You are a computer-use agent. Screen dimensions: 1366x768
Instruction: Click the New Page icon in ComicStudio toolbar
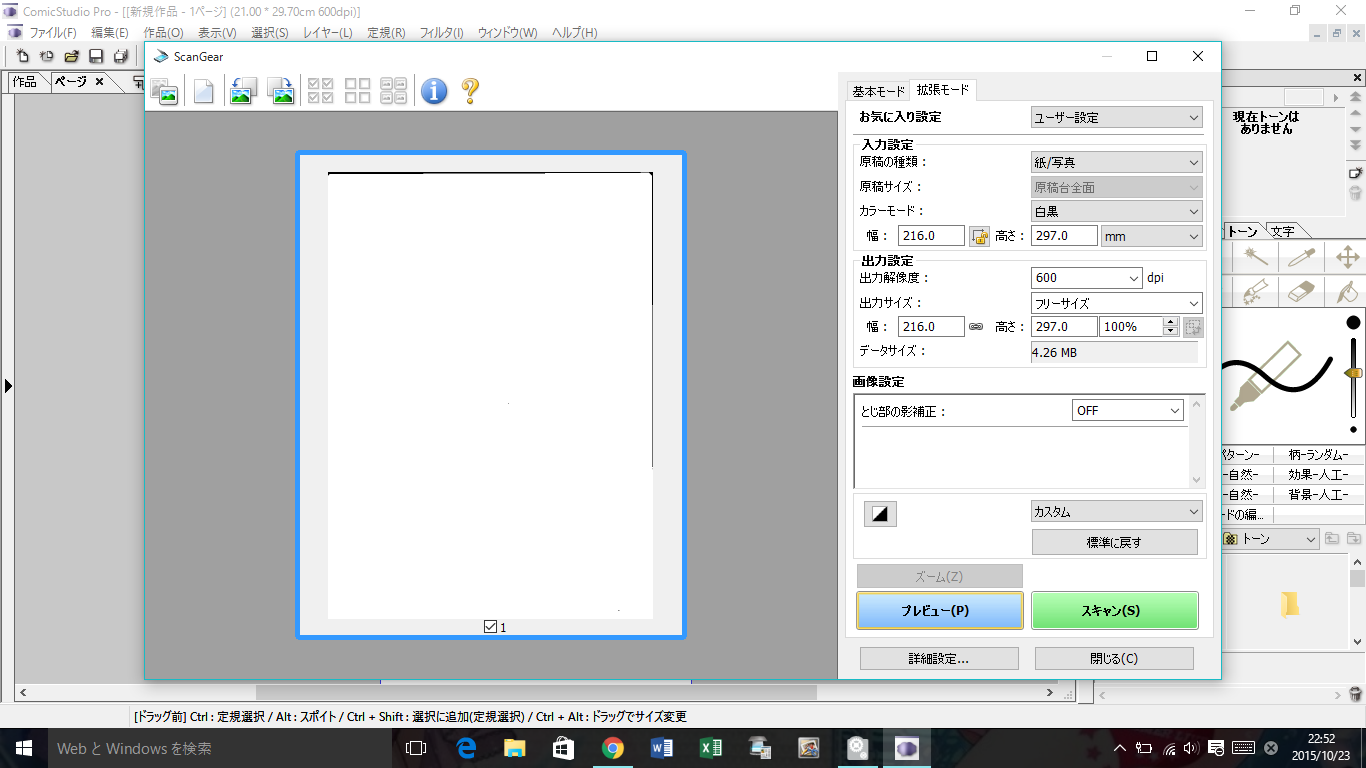point(47,56)
